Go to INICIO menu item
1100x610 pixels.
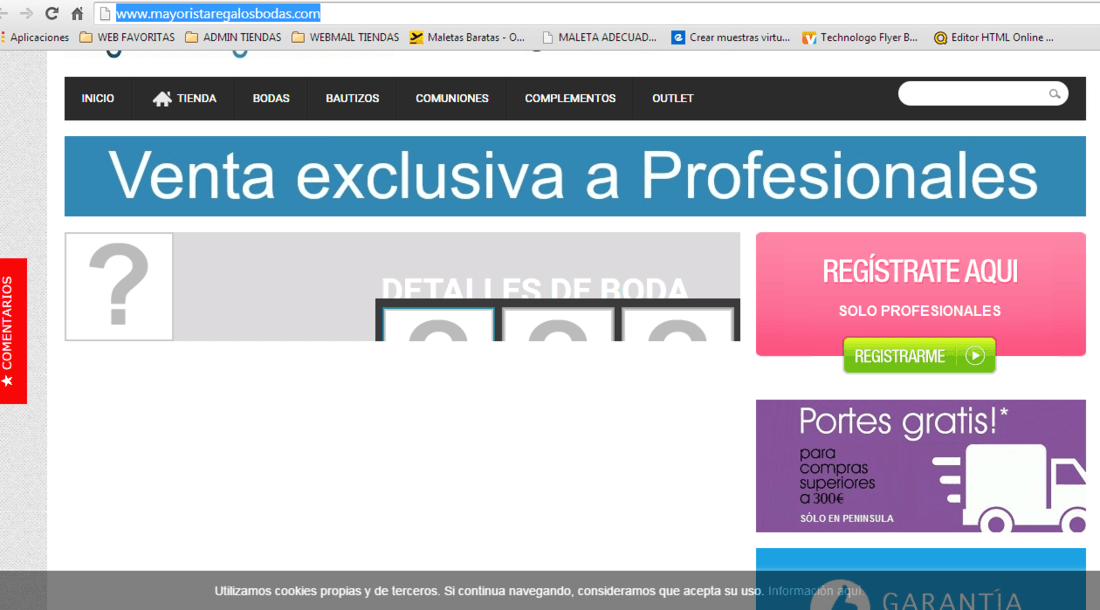click(x=98, y=98)
